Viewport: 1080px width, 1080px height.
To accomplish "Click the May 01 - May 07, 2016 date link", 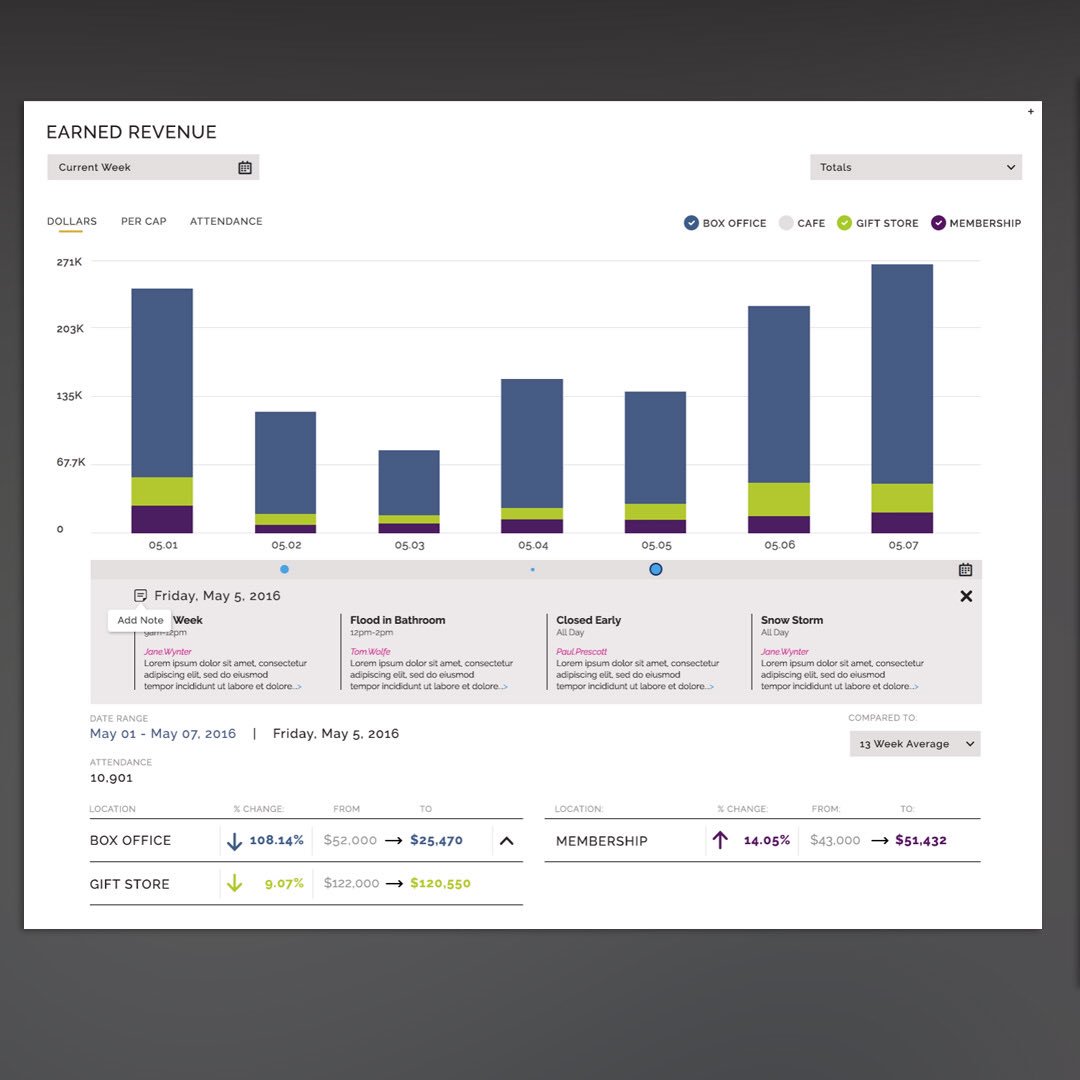I will coord(162,733).
